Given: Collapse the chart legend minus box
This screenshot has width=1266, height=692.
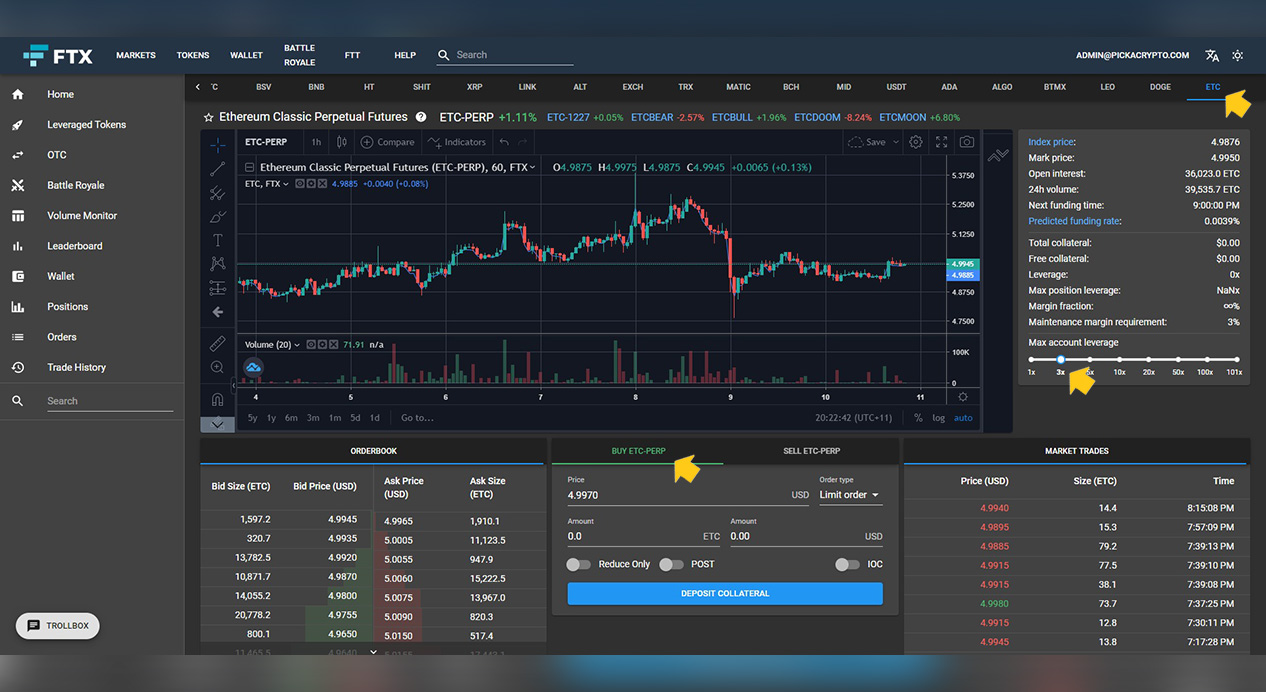Looking at the screenshot, I should click(249, 167).
